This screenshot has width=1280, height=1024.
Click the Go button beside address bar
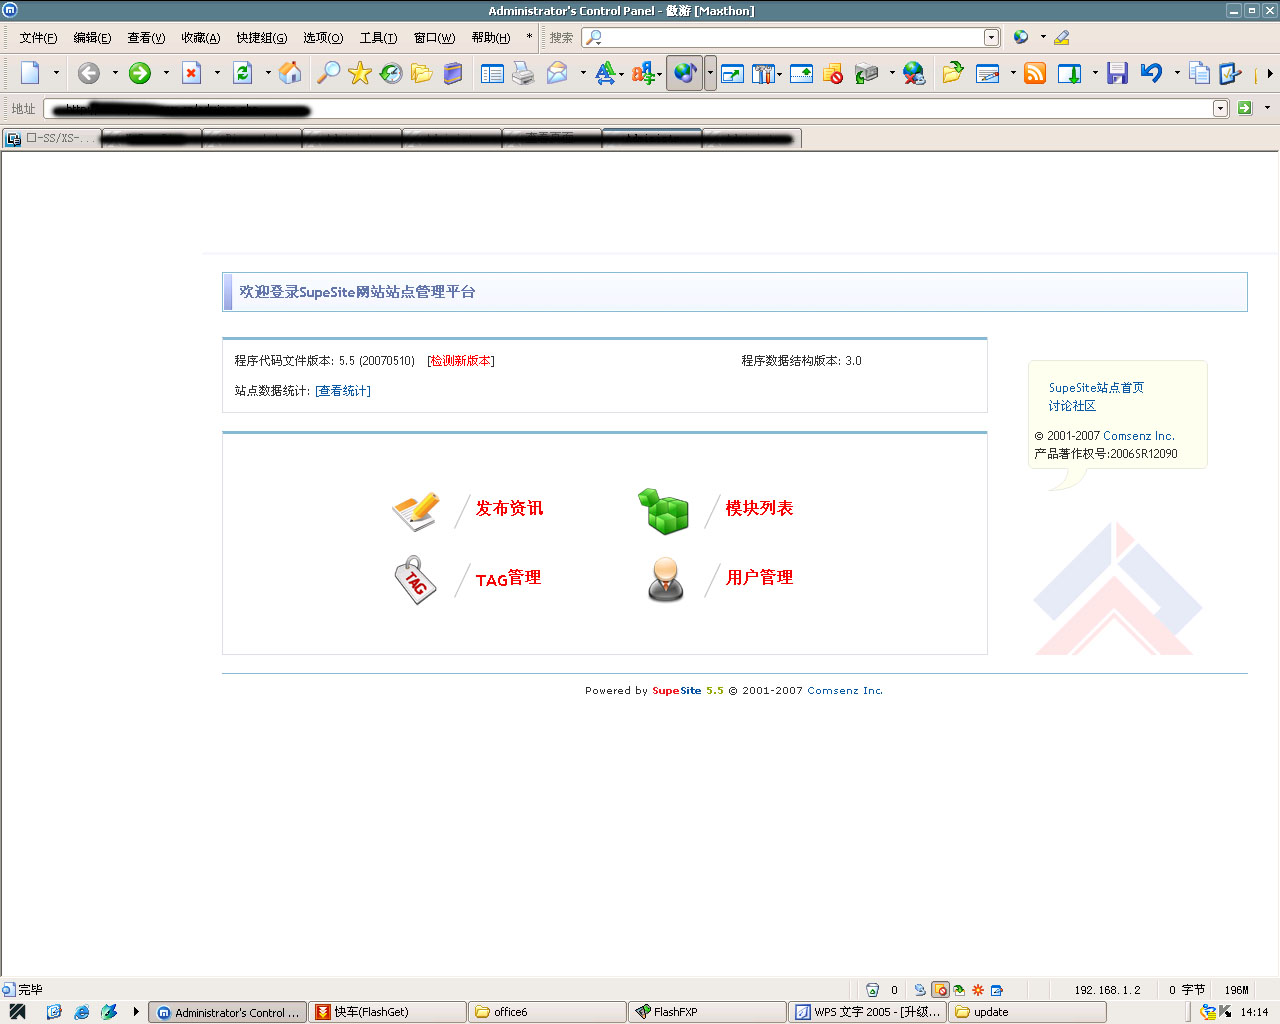click(x=1245, y=108)
